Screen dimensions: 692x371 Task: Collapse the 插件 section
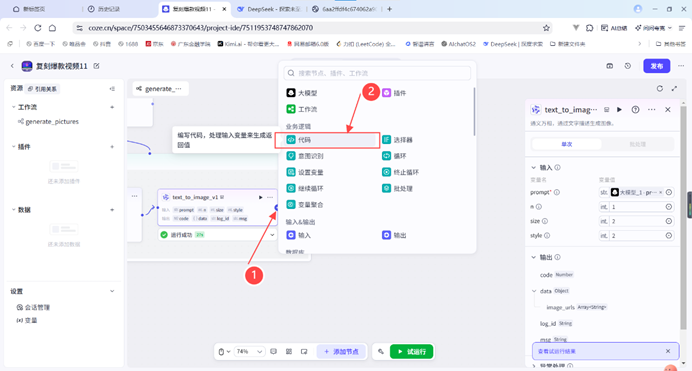13,146
